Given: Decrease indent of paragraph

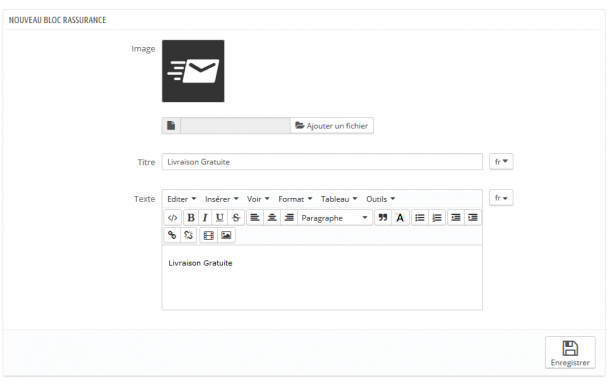Looking at the screenshot, I should (456, 218).
